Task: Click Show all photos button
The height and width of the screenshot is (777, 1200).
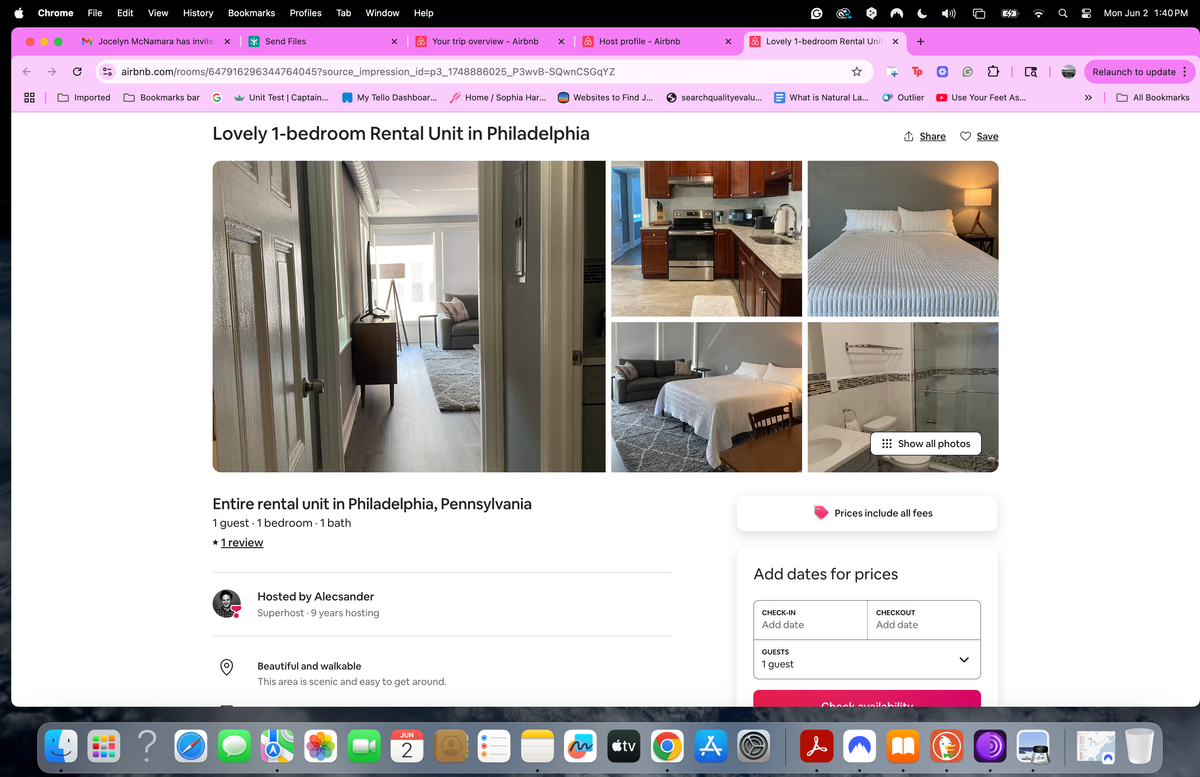Action: coord(925,443)
